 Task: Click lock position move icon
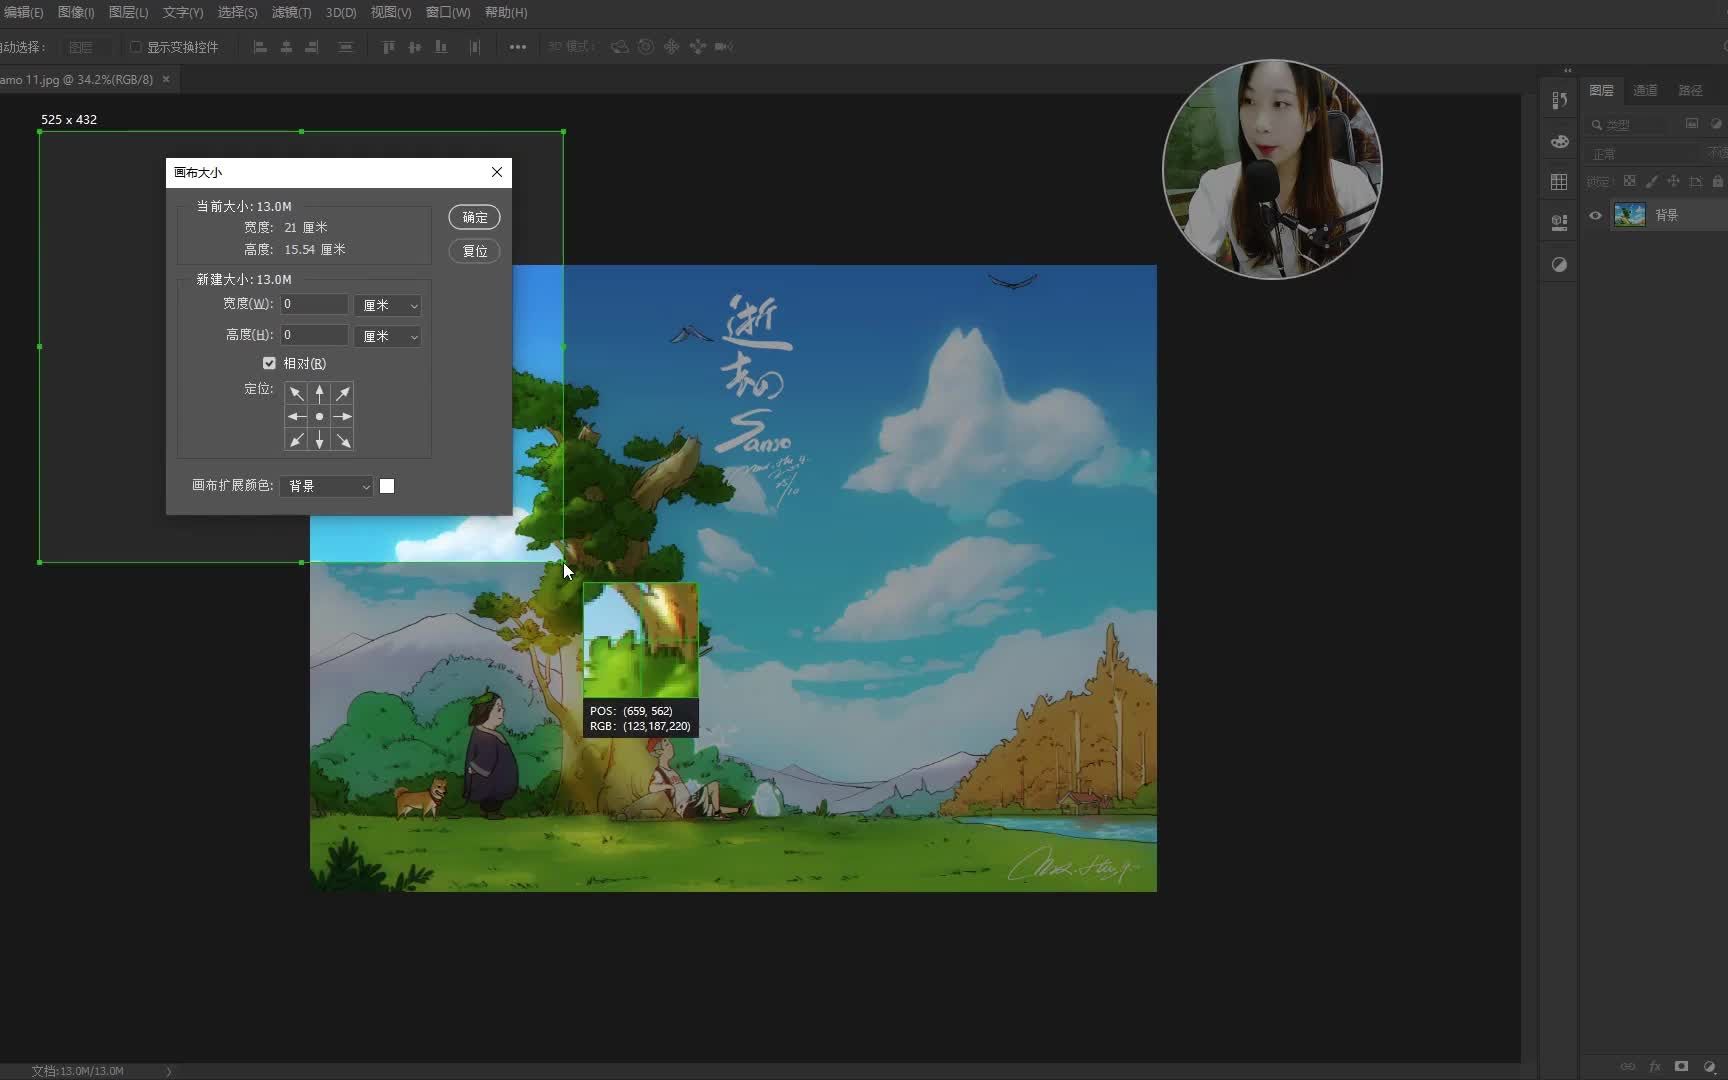point(1673,182)
